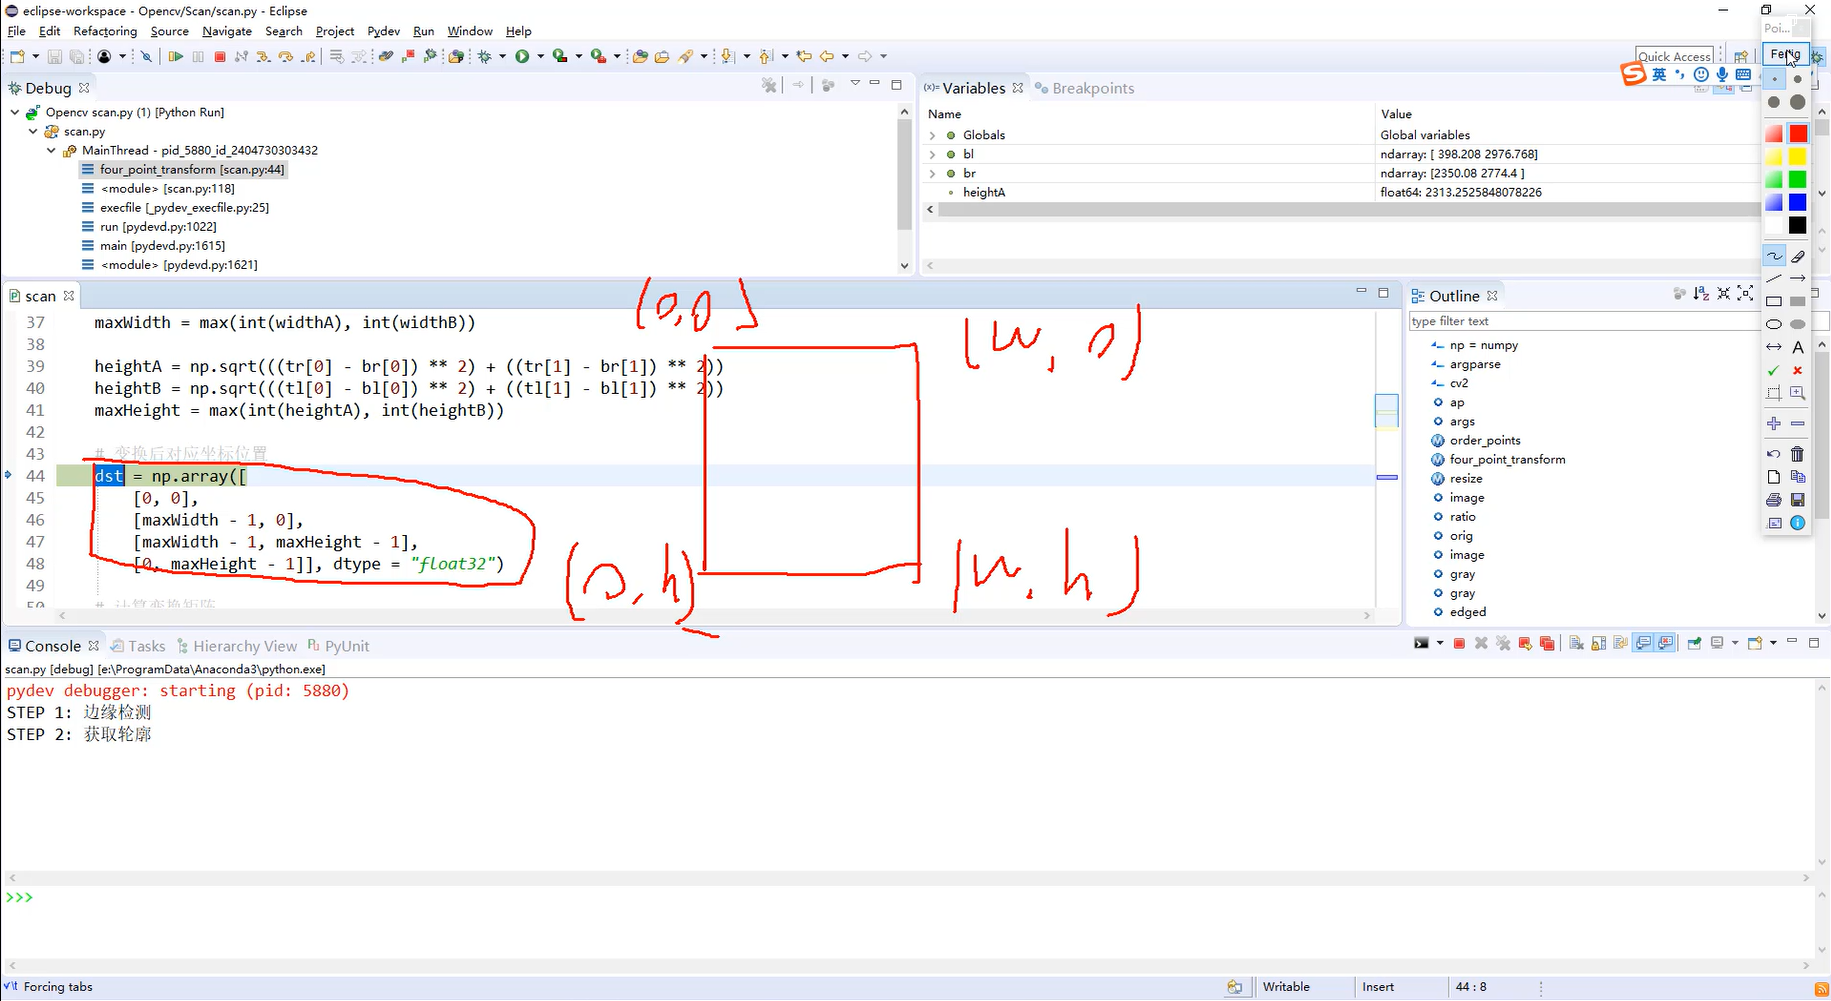Expand the 'bl' ndarray variable
Image resolution: width=1831 pixels, height=1001 pixels.
933,155
